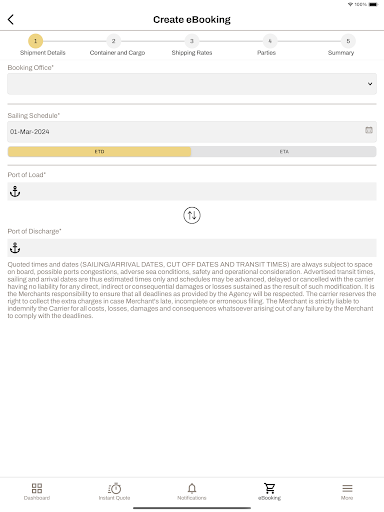The image size is (384, 512).
Task: Click the Booking Office dropdown chevron
Action: coord(370,84)
